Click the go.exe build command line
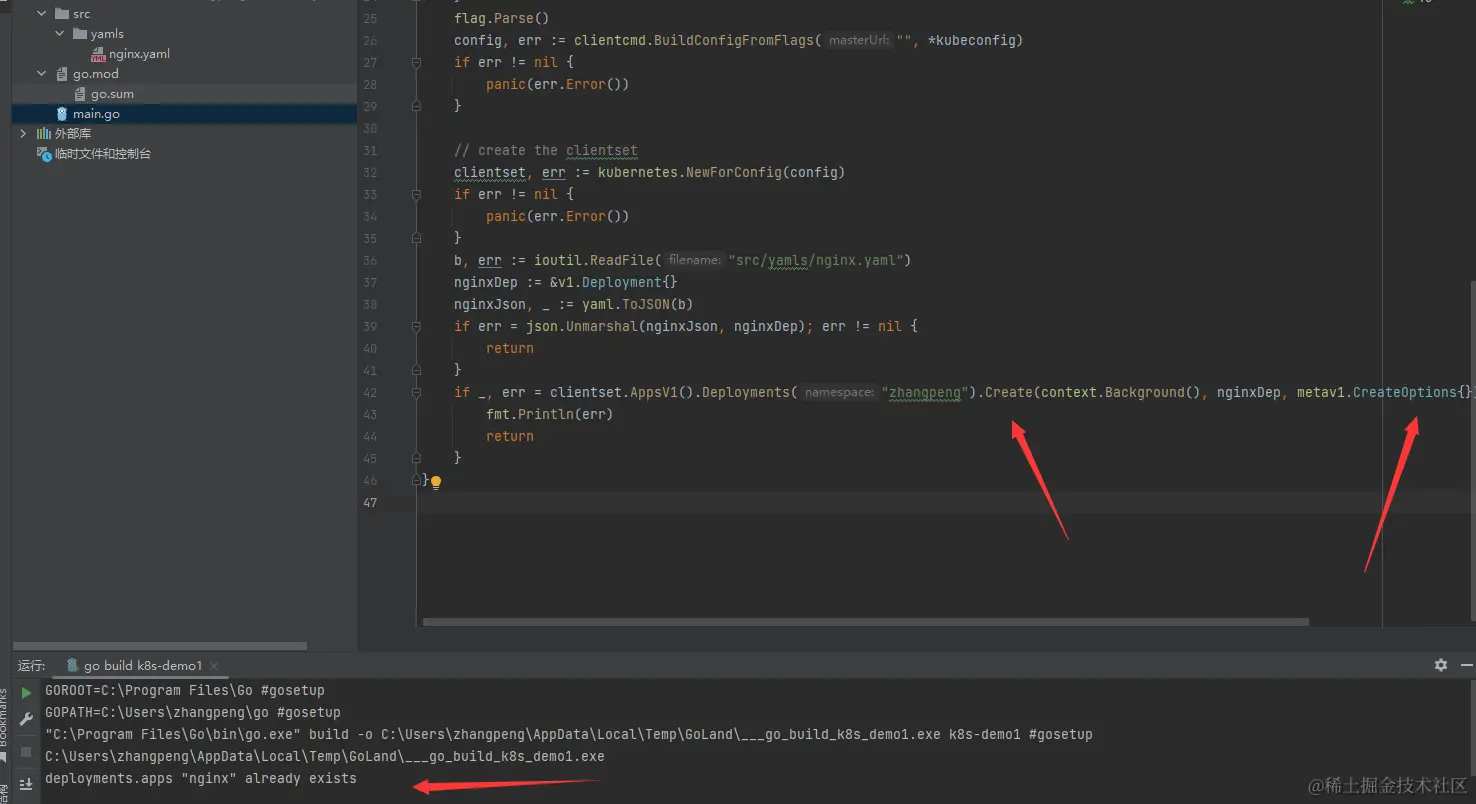Viewport: 1476px width, 804px height. point(569,735)
